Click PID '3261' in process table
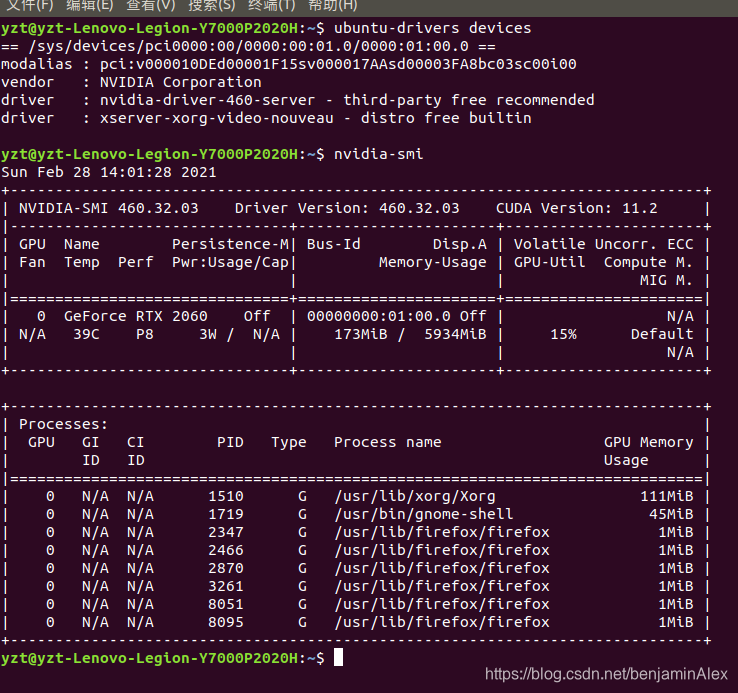Viewport: 738px width, 693px height. click(226, 586)
